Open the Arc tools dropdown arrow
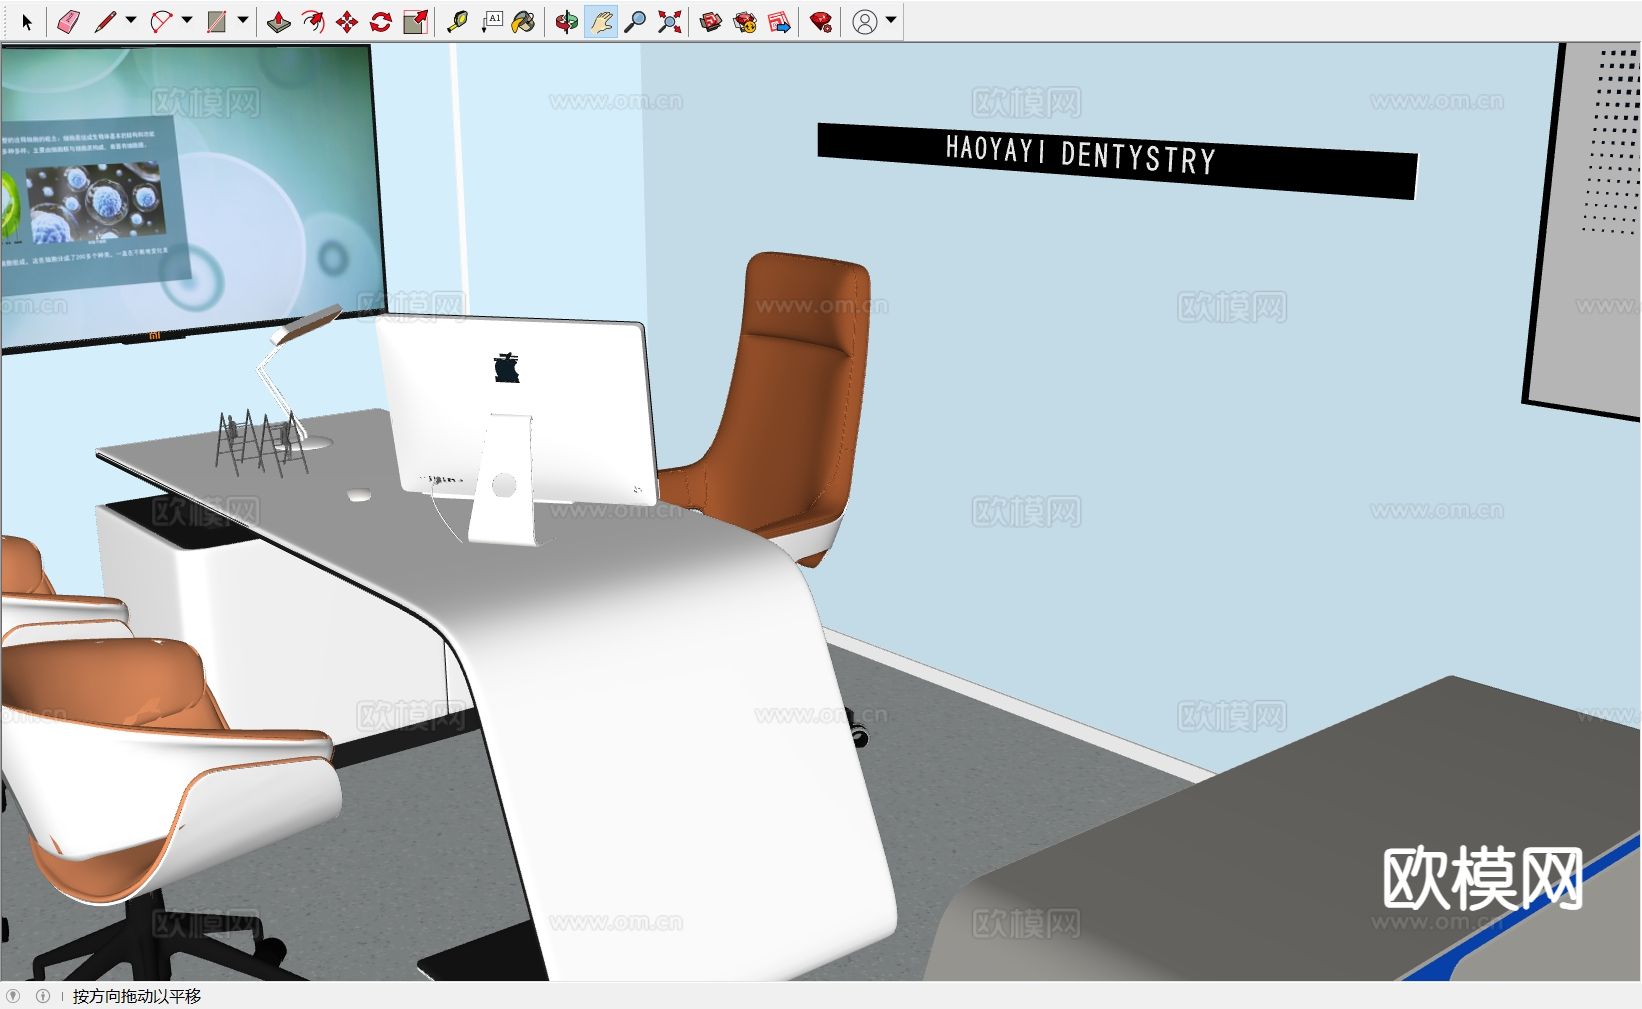The width and height of the screenshot is (1642, 1009). [x=187, y=21]
